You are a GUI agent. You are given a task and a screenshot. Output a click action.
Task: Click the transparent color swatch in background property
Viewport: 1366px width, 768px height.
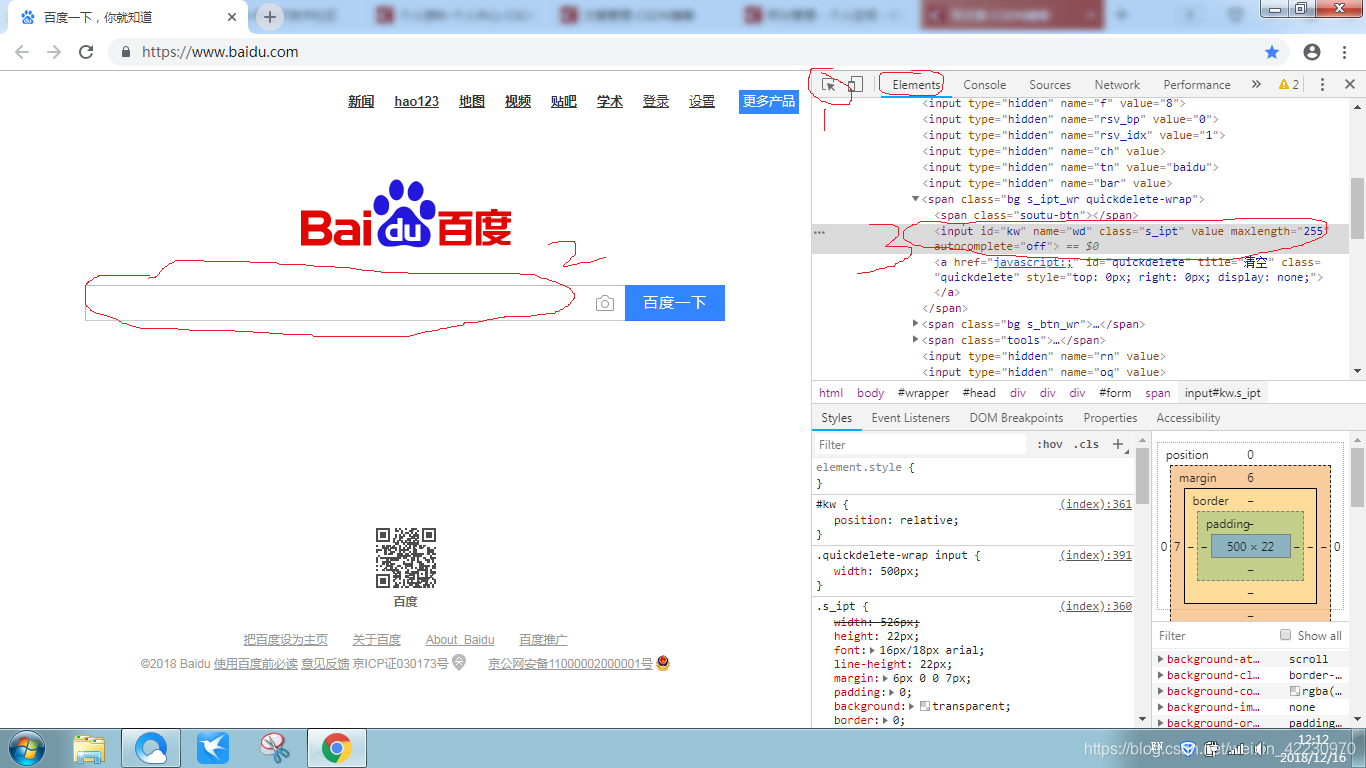coord(925,706)
